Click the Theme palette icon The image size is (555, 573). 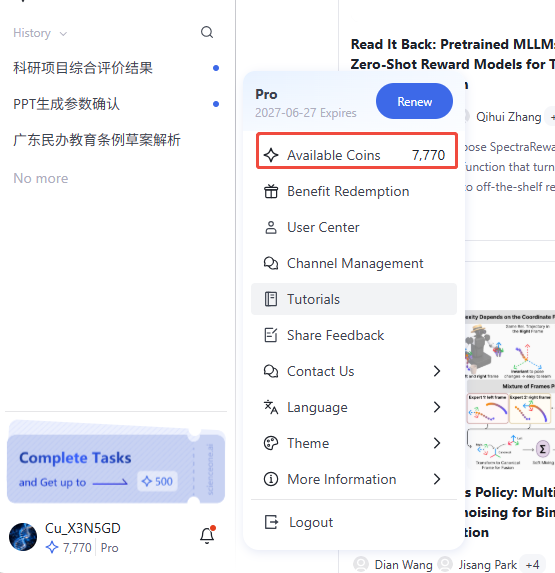[271, 443]
